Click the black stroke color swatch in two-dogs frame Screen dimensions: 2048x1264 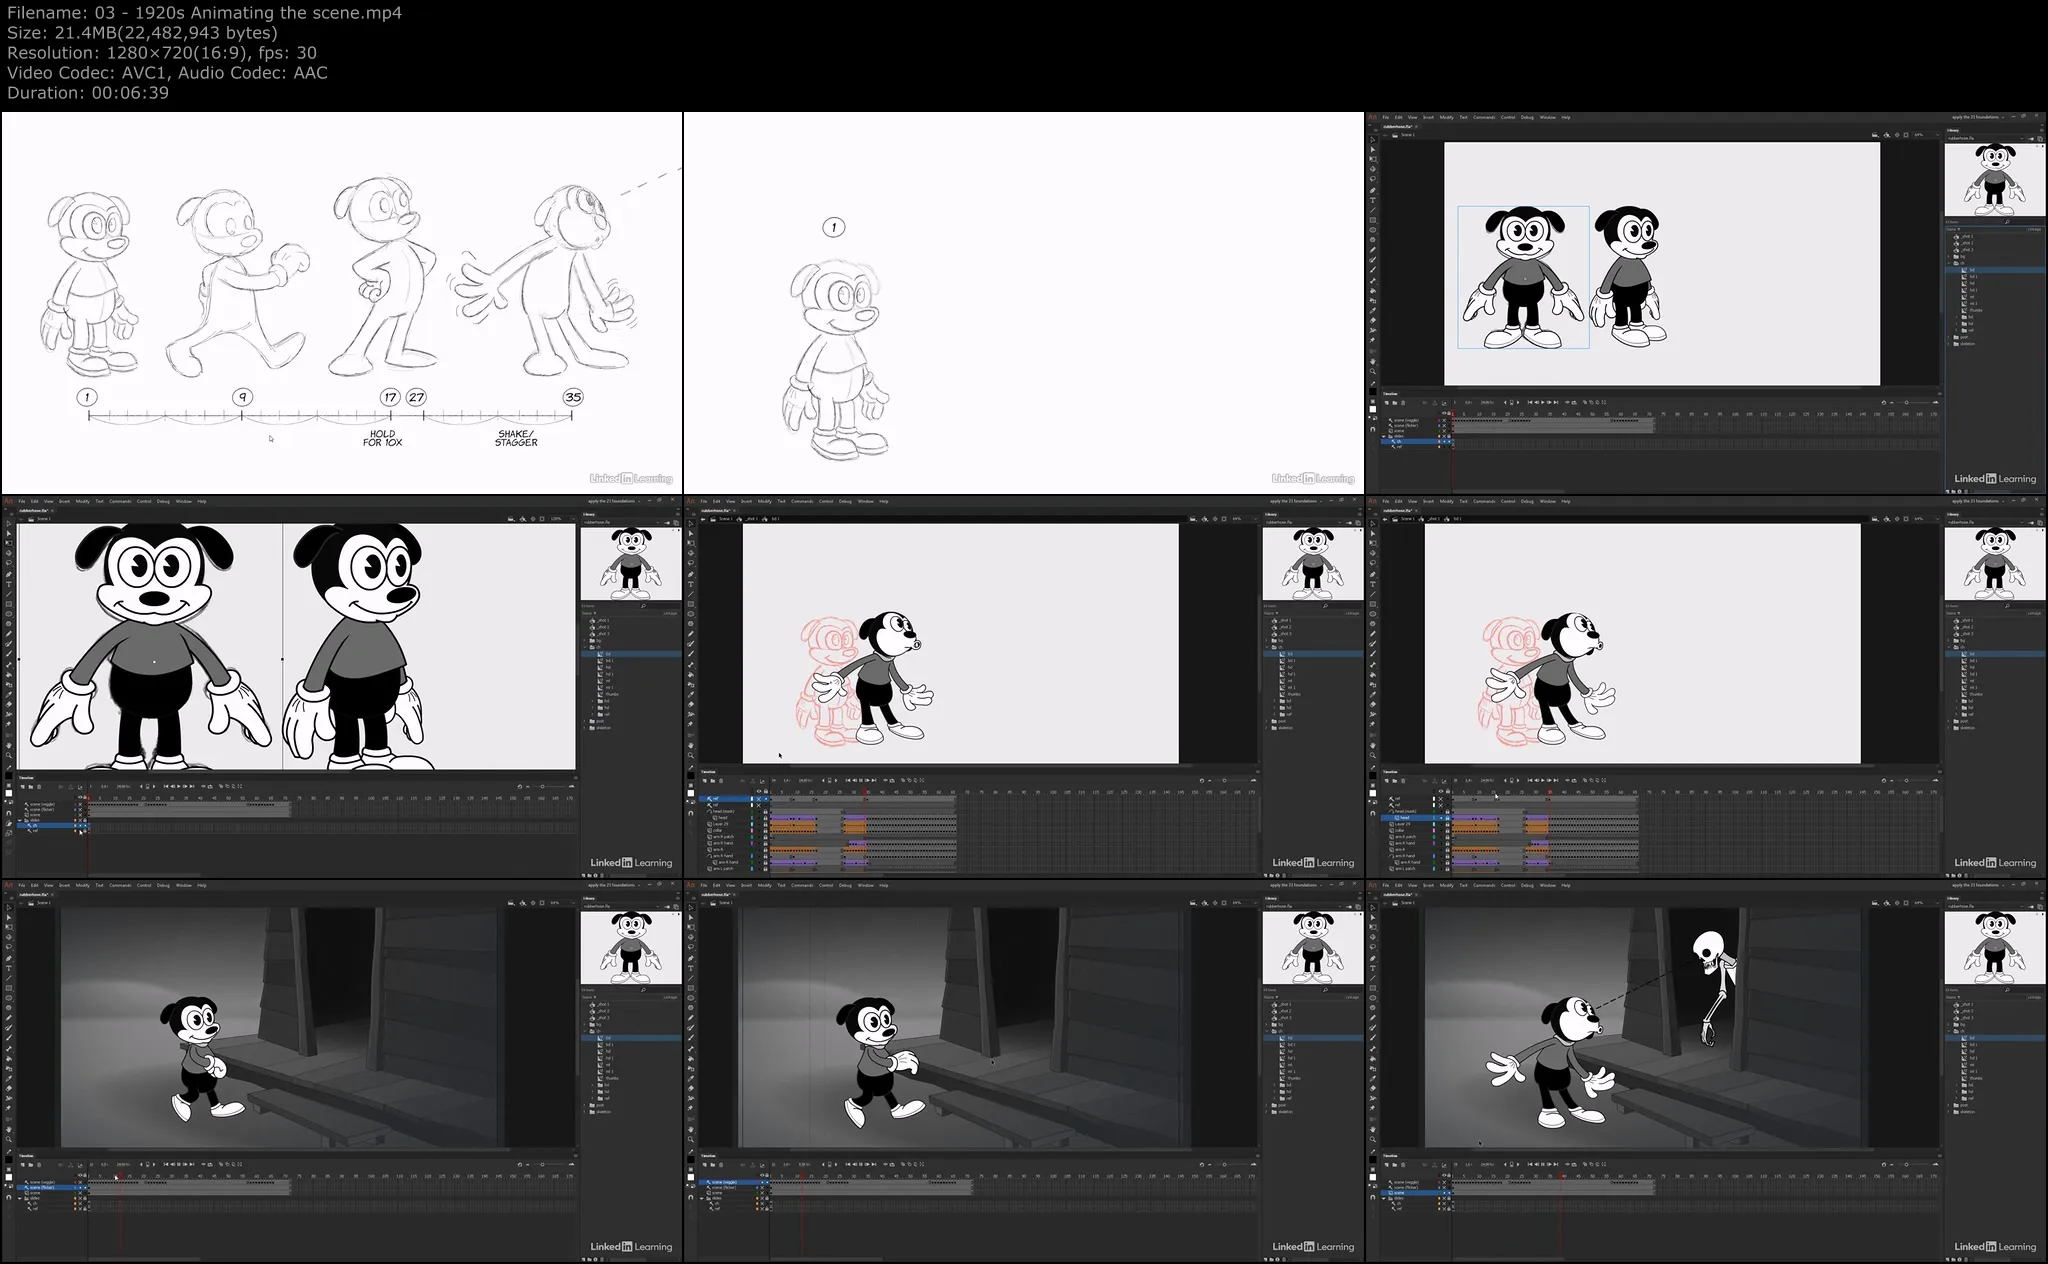coord(1373,392)
